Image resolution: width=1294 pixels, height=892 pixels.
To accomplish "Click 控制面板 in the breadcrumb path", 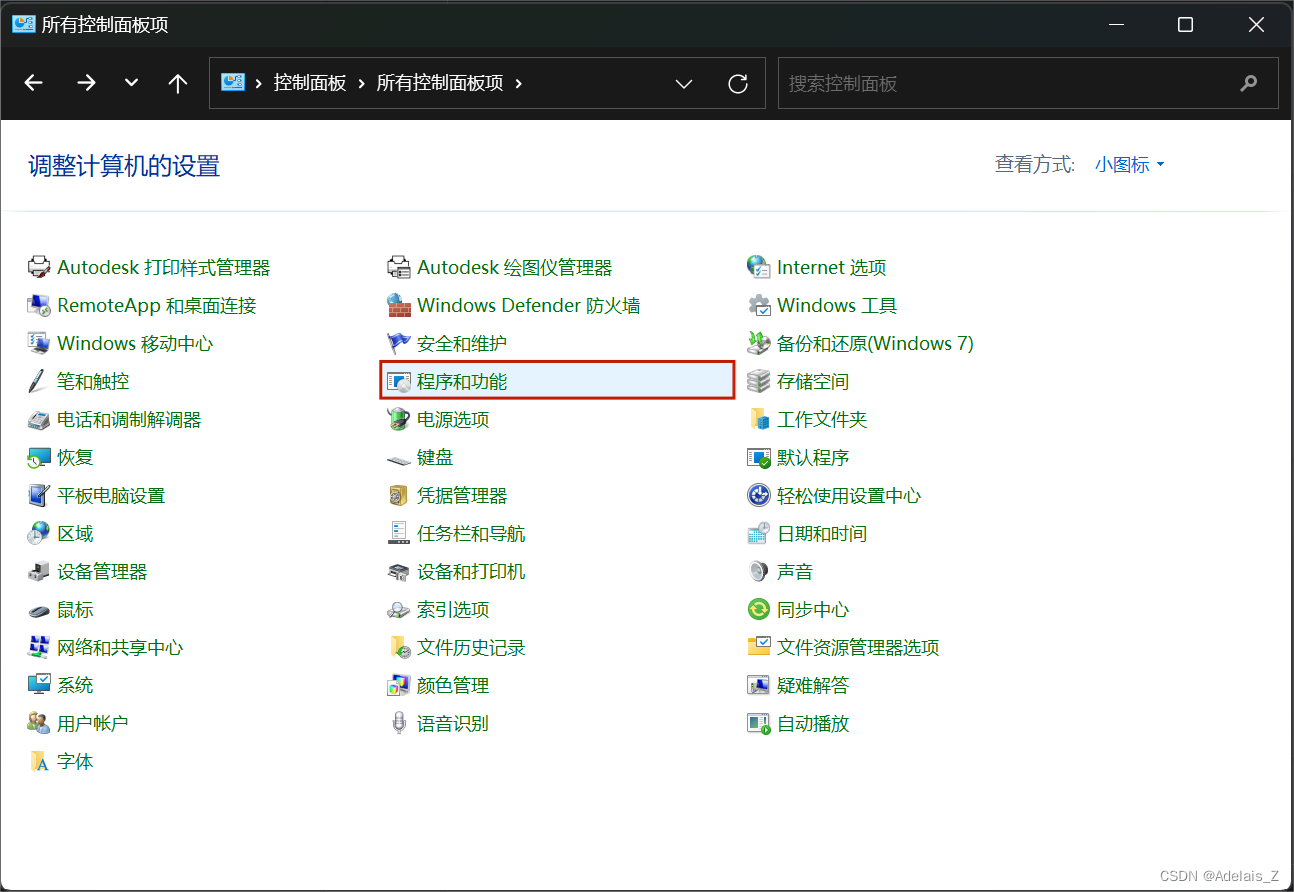I will pyautogui.click(x=310, y=83).
